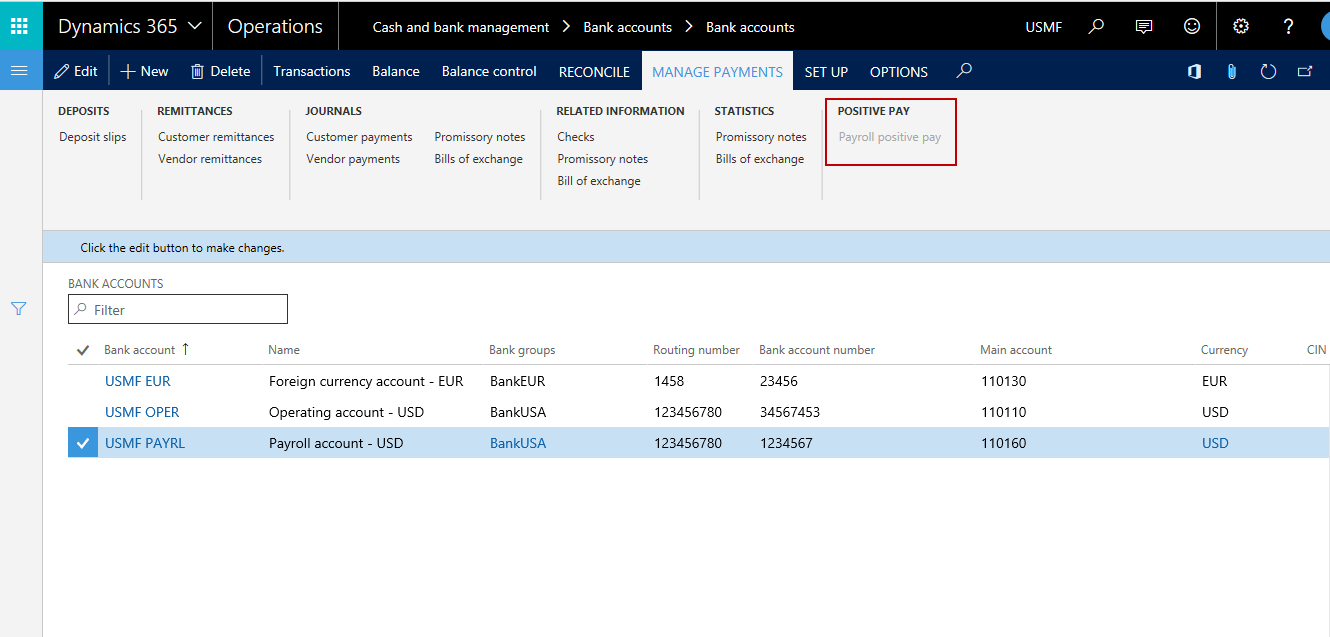This screenshot has height=637, width=1330.
Task: Delete the selected bank account
Action: point(220,71)
